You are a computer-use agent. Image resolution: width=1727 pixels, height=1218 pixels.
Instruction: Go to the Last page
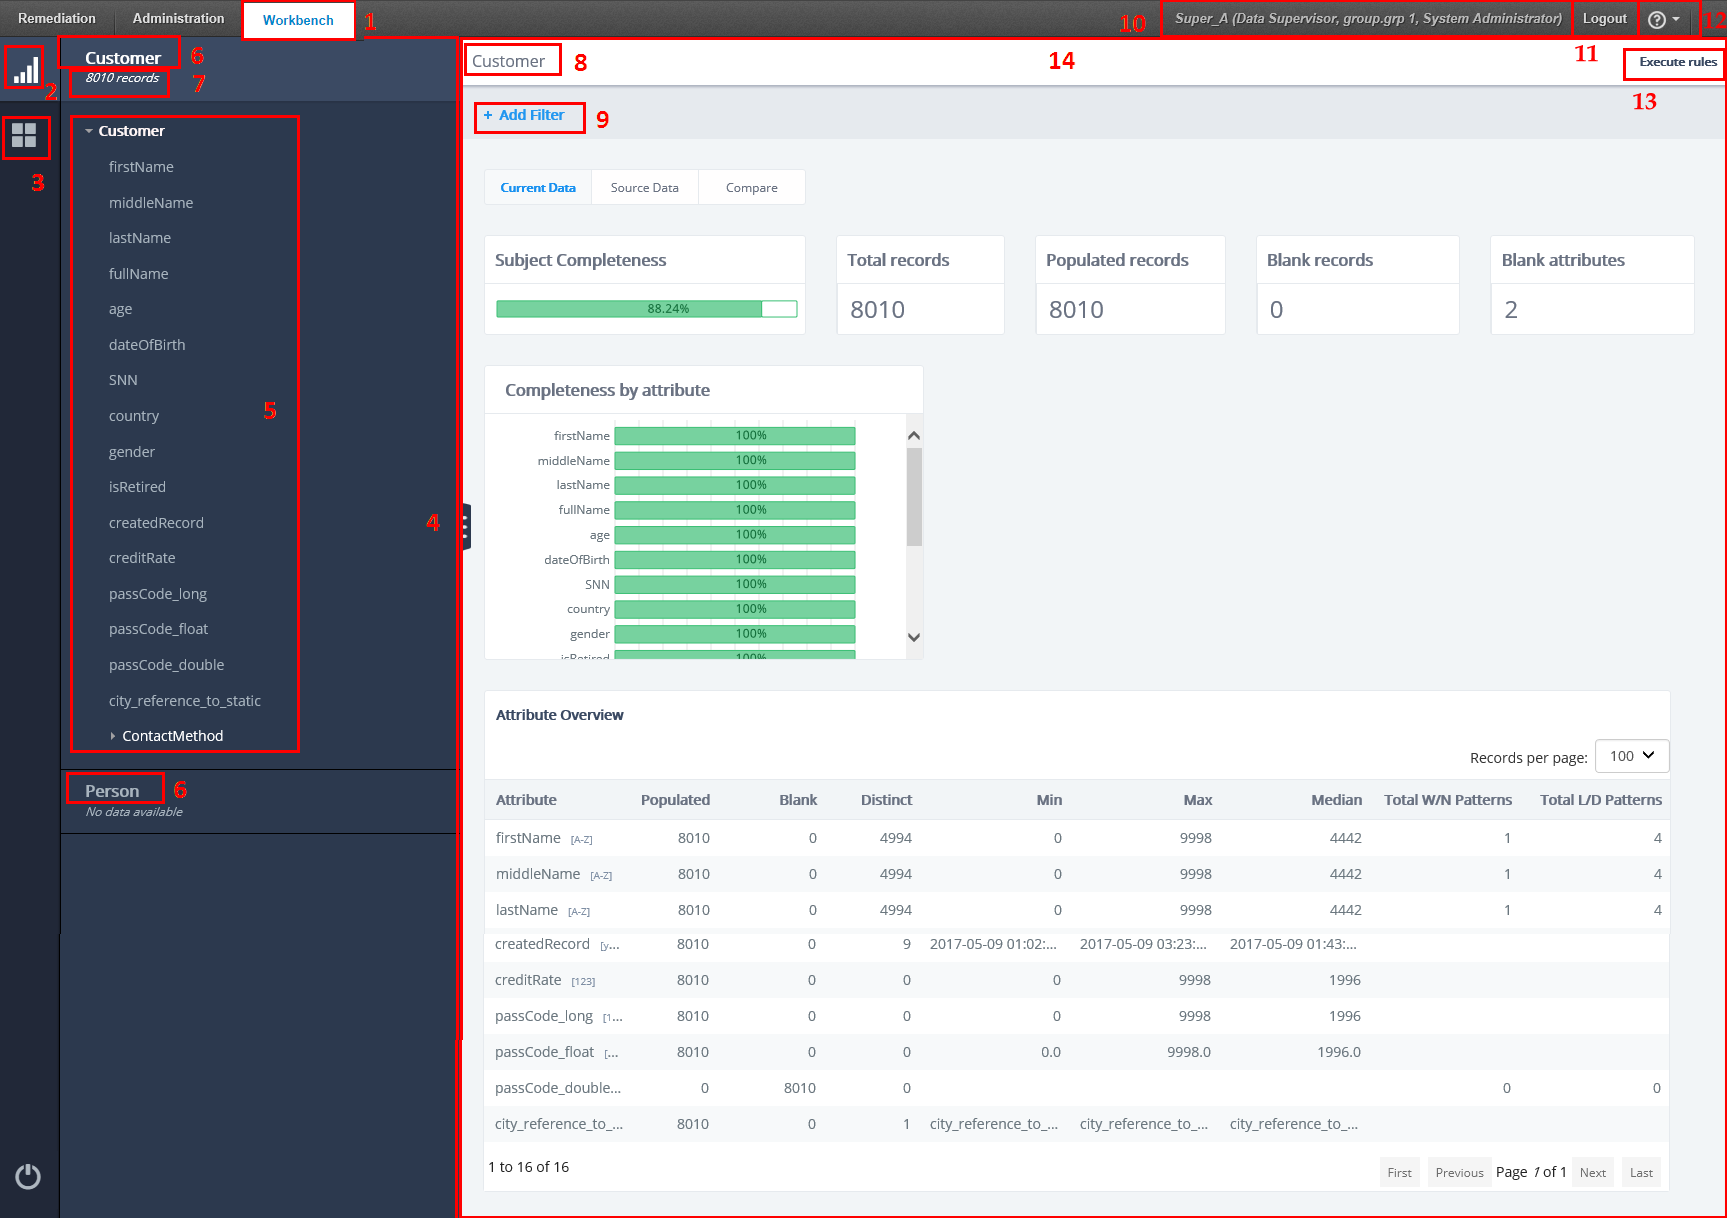click(1641, 1173)
